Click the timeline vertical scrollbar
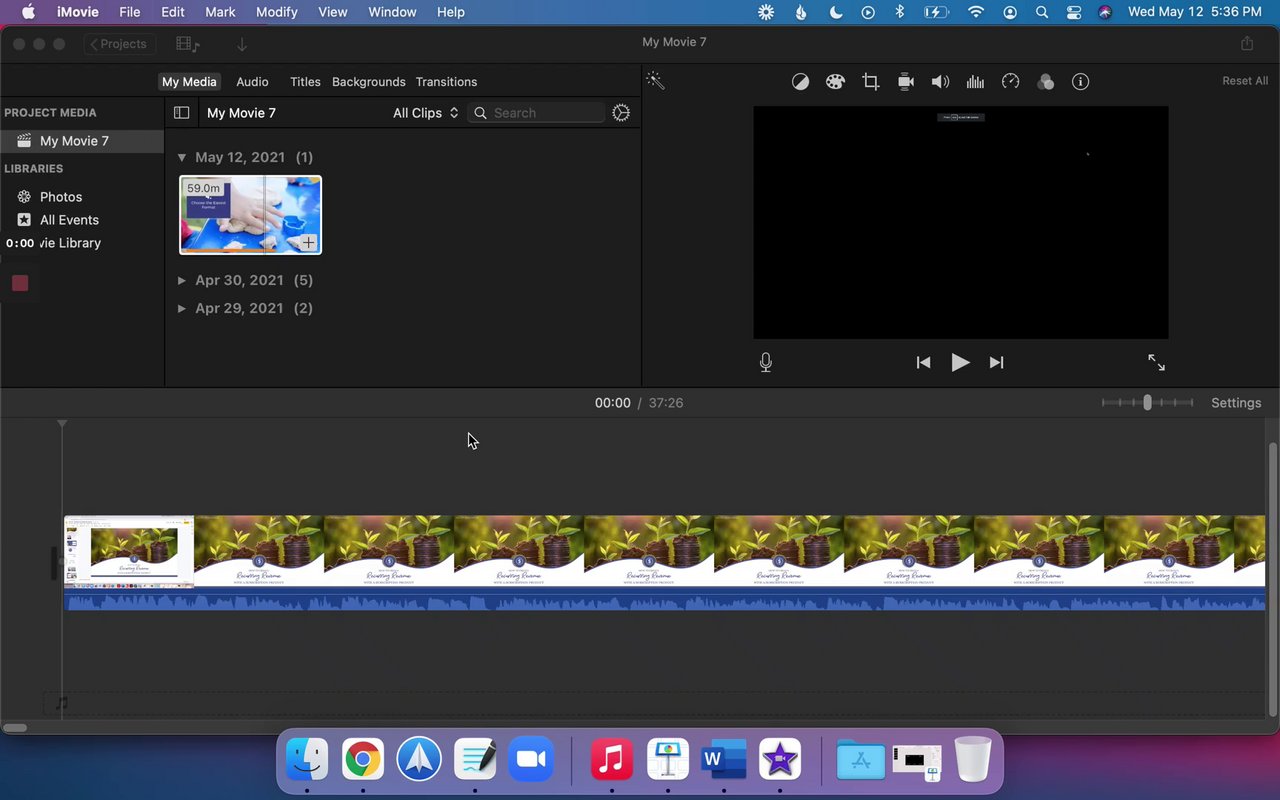 [x=1272, y=580]
